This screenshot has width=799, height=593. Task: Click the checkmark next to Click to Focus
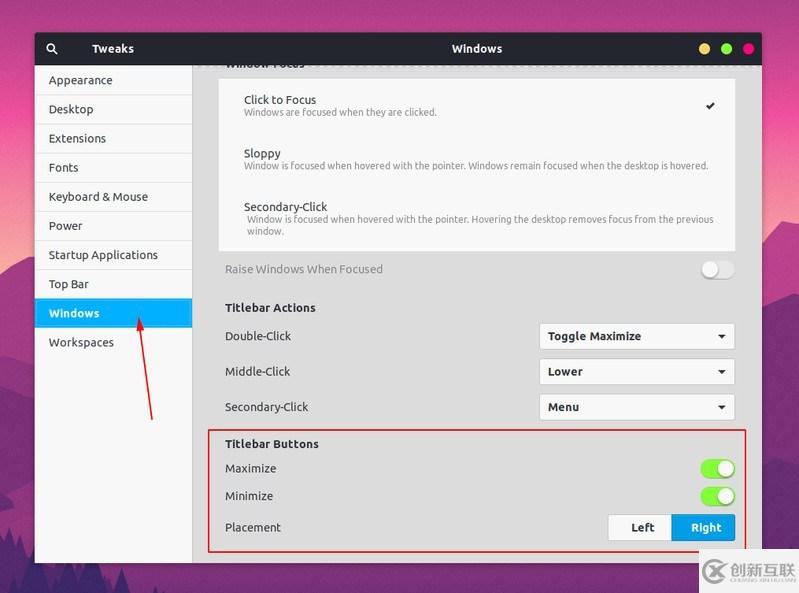[x=710, y=106]
